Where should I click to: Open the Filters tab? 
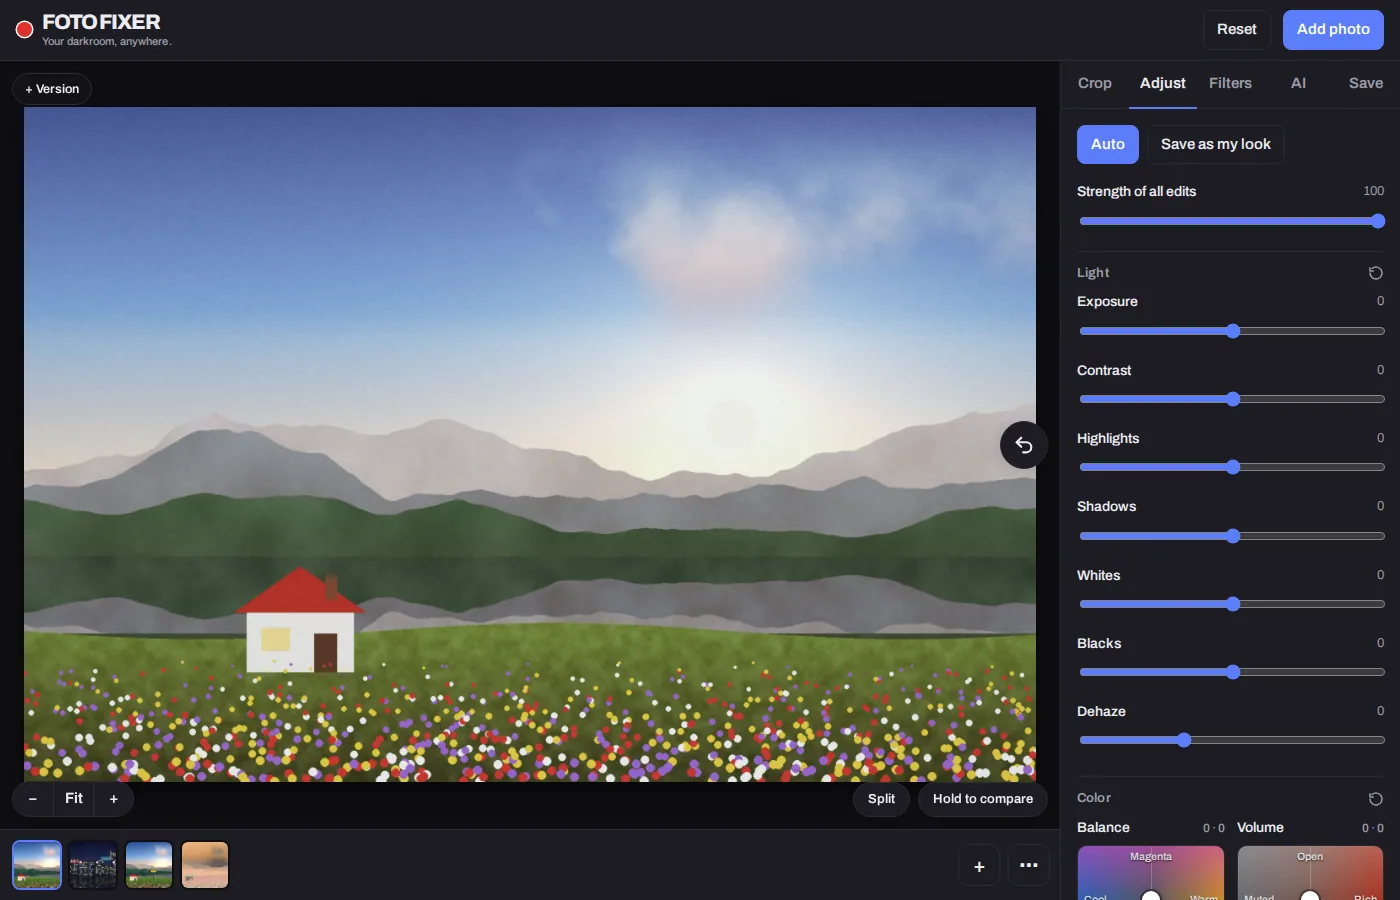(x=1230, y=83)
